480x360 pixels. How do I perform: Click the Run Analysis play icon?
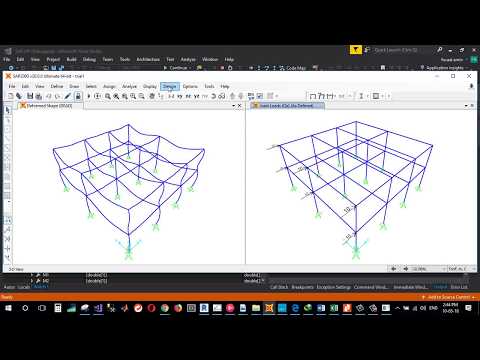pyautogui.click(x=89, y=96)
